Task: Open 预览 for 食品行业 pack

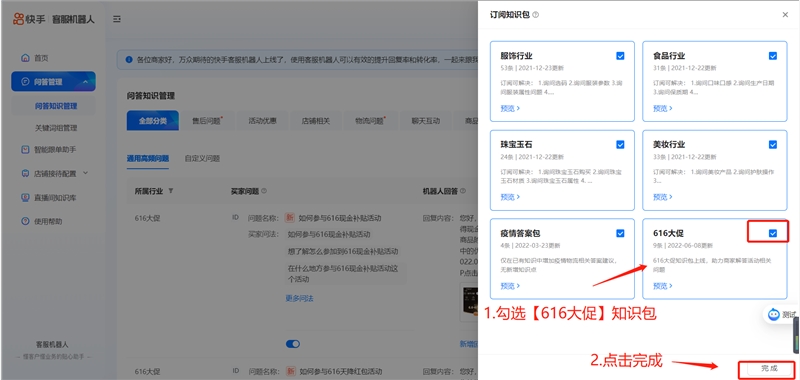Action: (663, 108)
